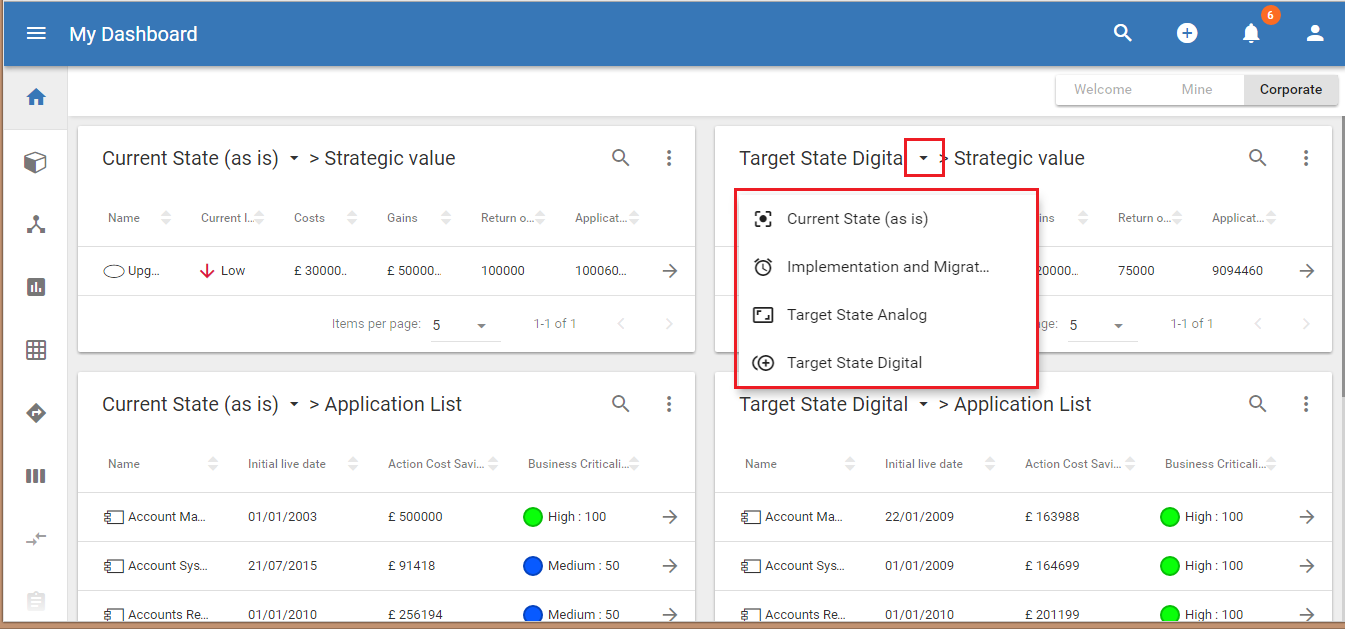
Task: Open the hamburger navigation menu
Action: 36,34
